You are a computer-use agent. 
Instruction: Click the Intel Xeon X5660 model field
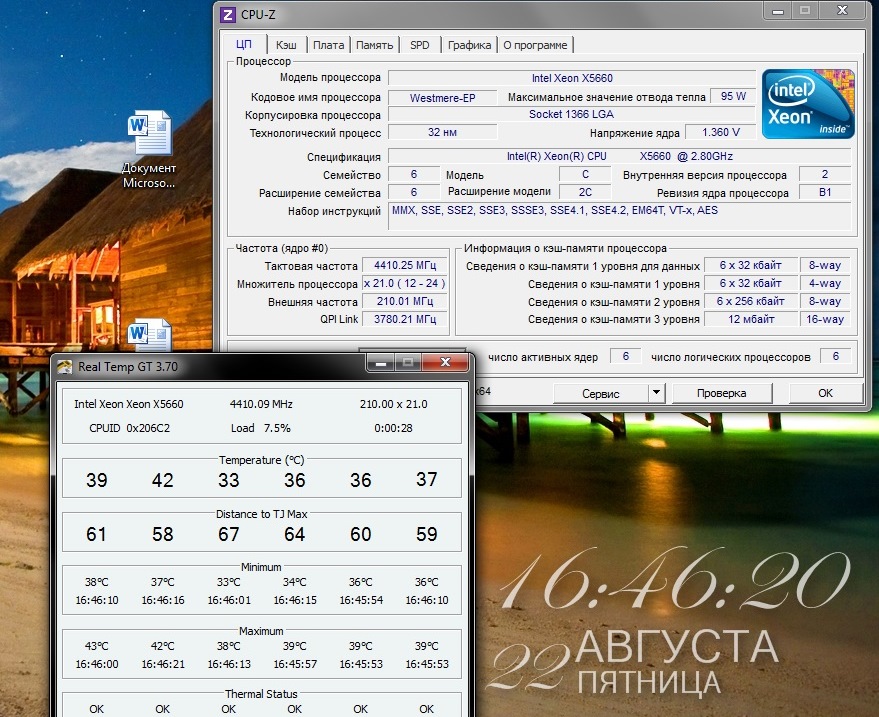point(572,78)
